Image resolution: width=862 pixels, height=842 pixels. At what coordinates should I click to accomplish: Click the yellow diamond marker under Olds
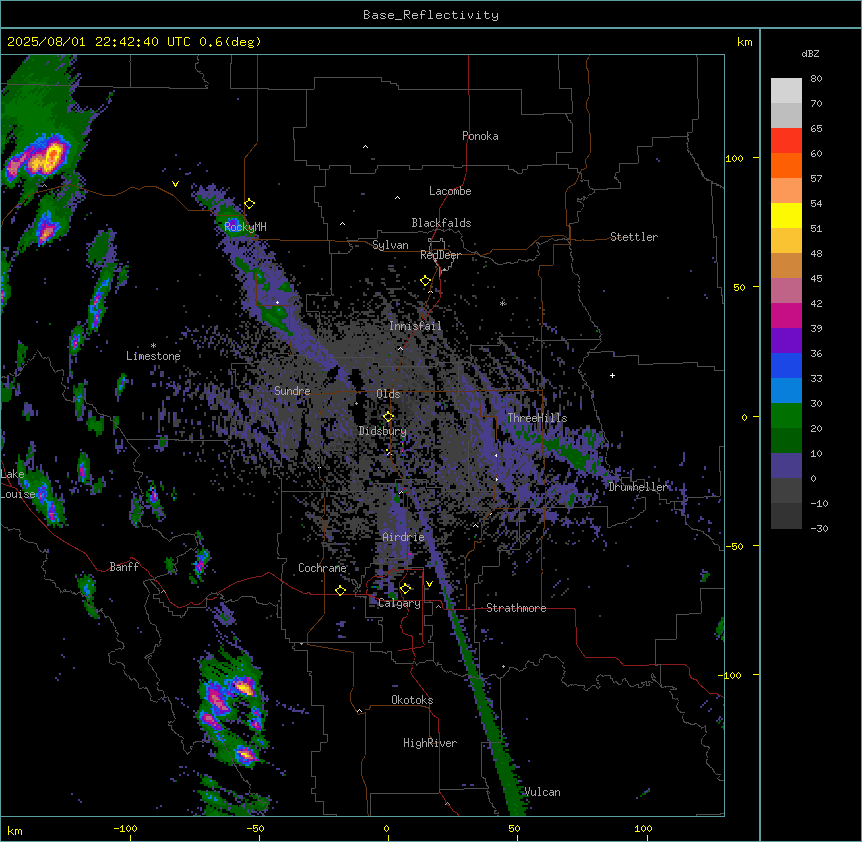(389, 417)
